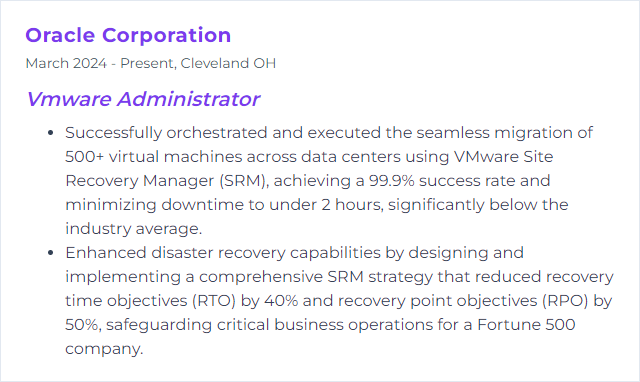Click the first bullet point marker
Image resolution: width=640 pixels, height=382 pixels.
coord(51,133)
